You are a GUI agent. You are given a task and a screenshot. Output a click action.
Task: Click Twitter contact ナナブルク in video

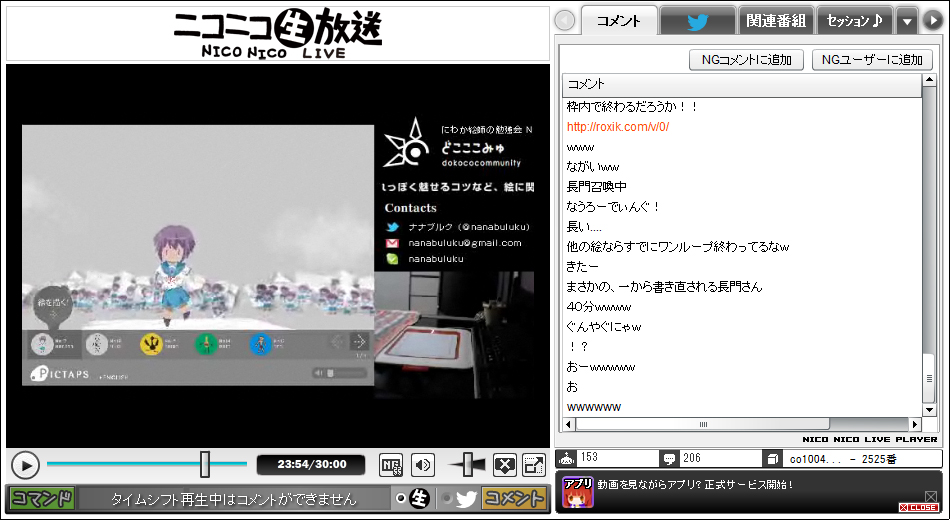tap(458, 227)
